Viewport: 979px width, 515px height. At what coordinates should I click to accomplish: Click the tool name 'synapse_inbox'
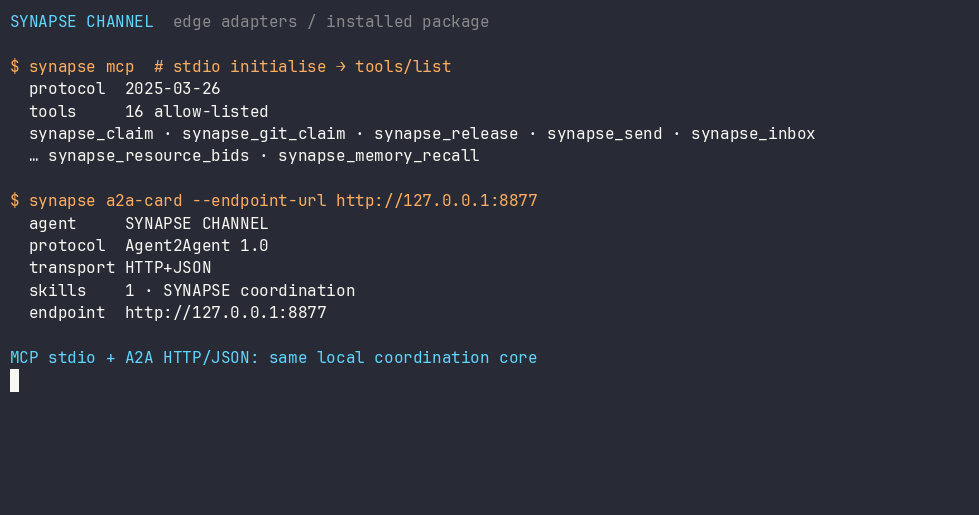tap(753, 134)
